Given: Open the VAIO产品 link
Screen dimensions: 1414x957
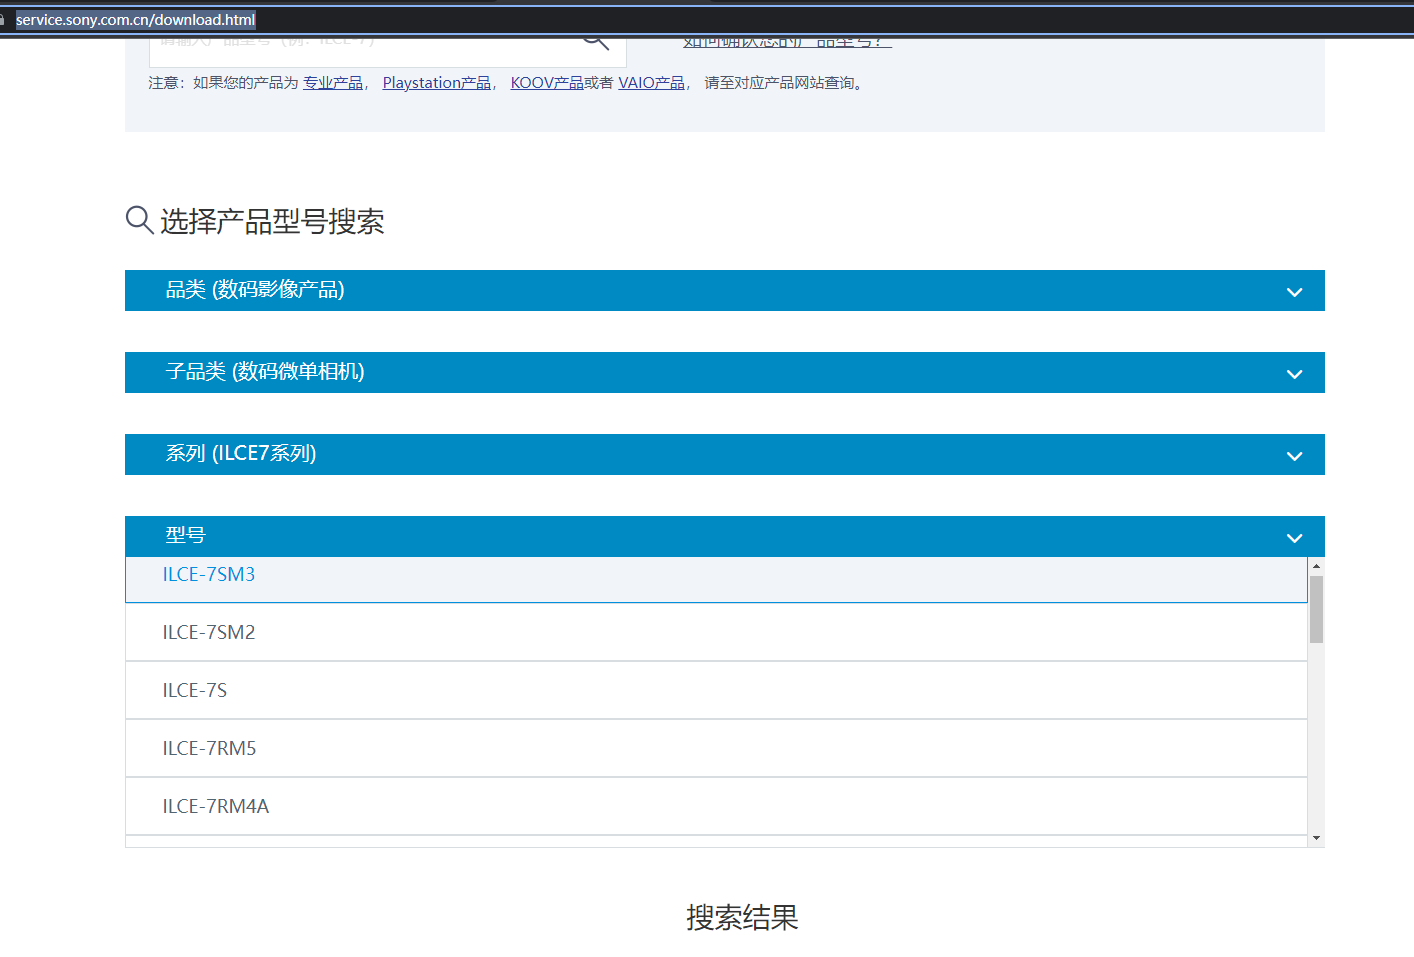Looking at the screenshot, I should pyautogui.click(x=651, y=83).
